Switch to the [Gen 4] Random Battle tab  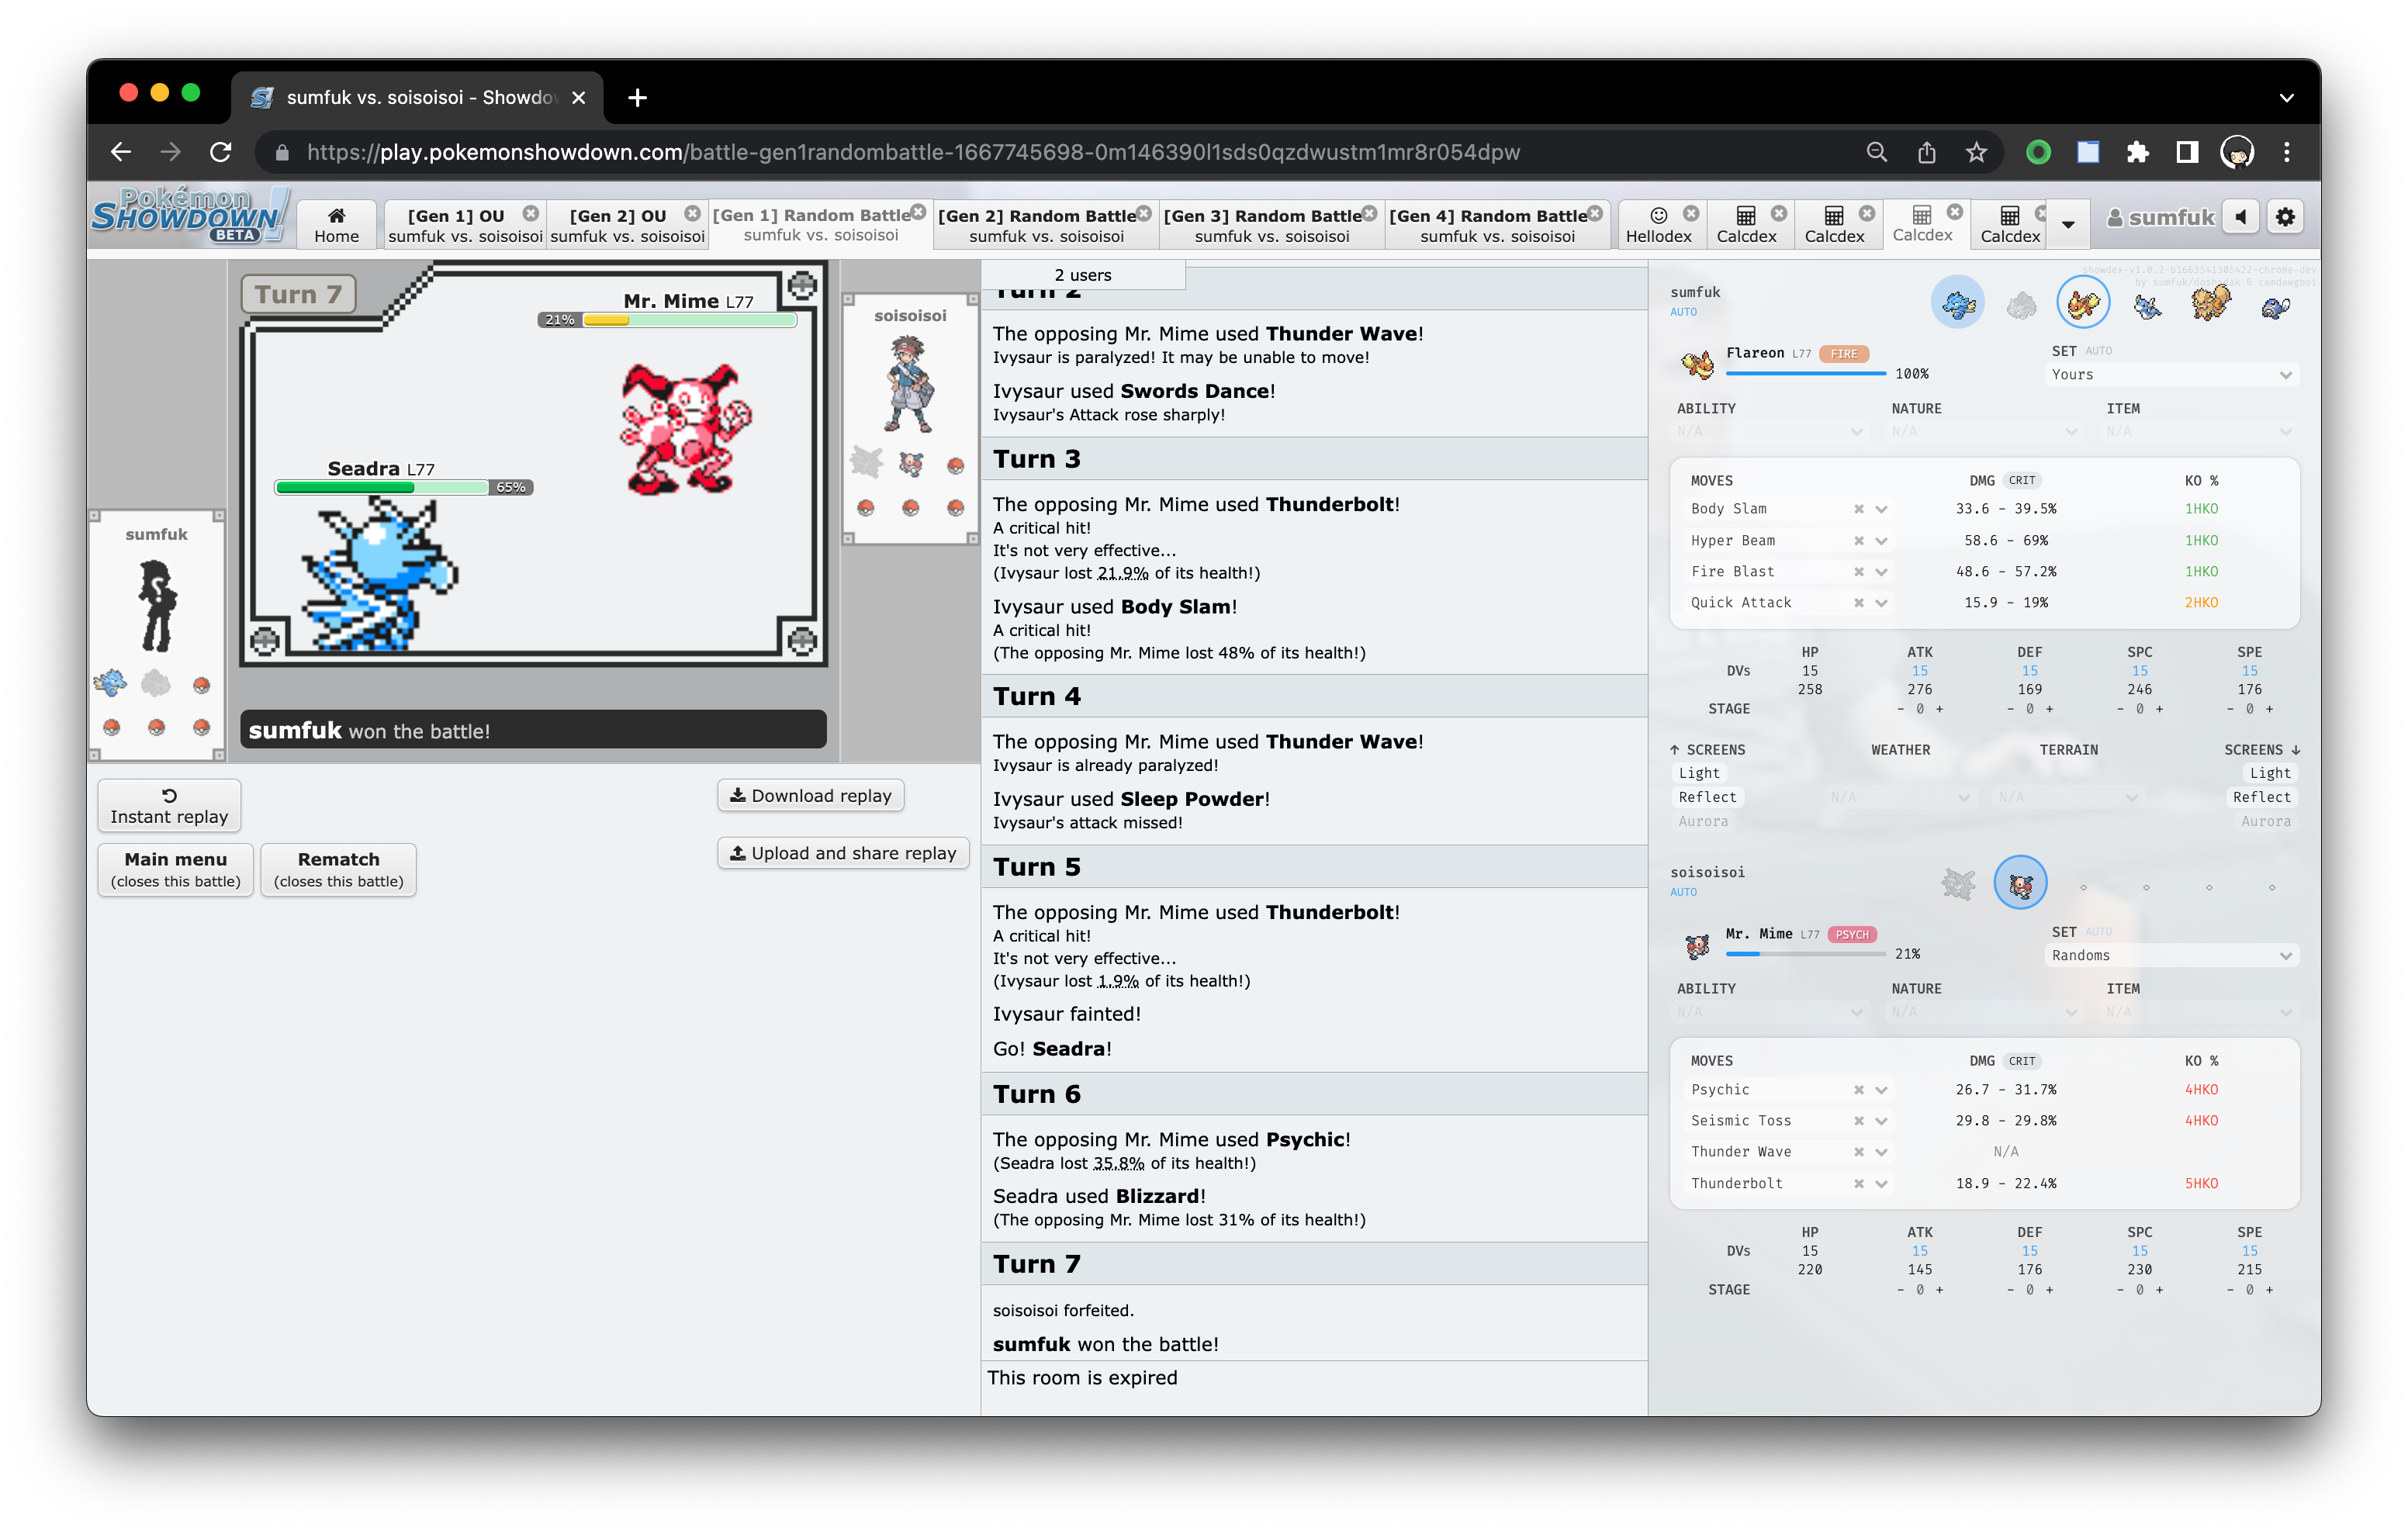(1498, 225)
